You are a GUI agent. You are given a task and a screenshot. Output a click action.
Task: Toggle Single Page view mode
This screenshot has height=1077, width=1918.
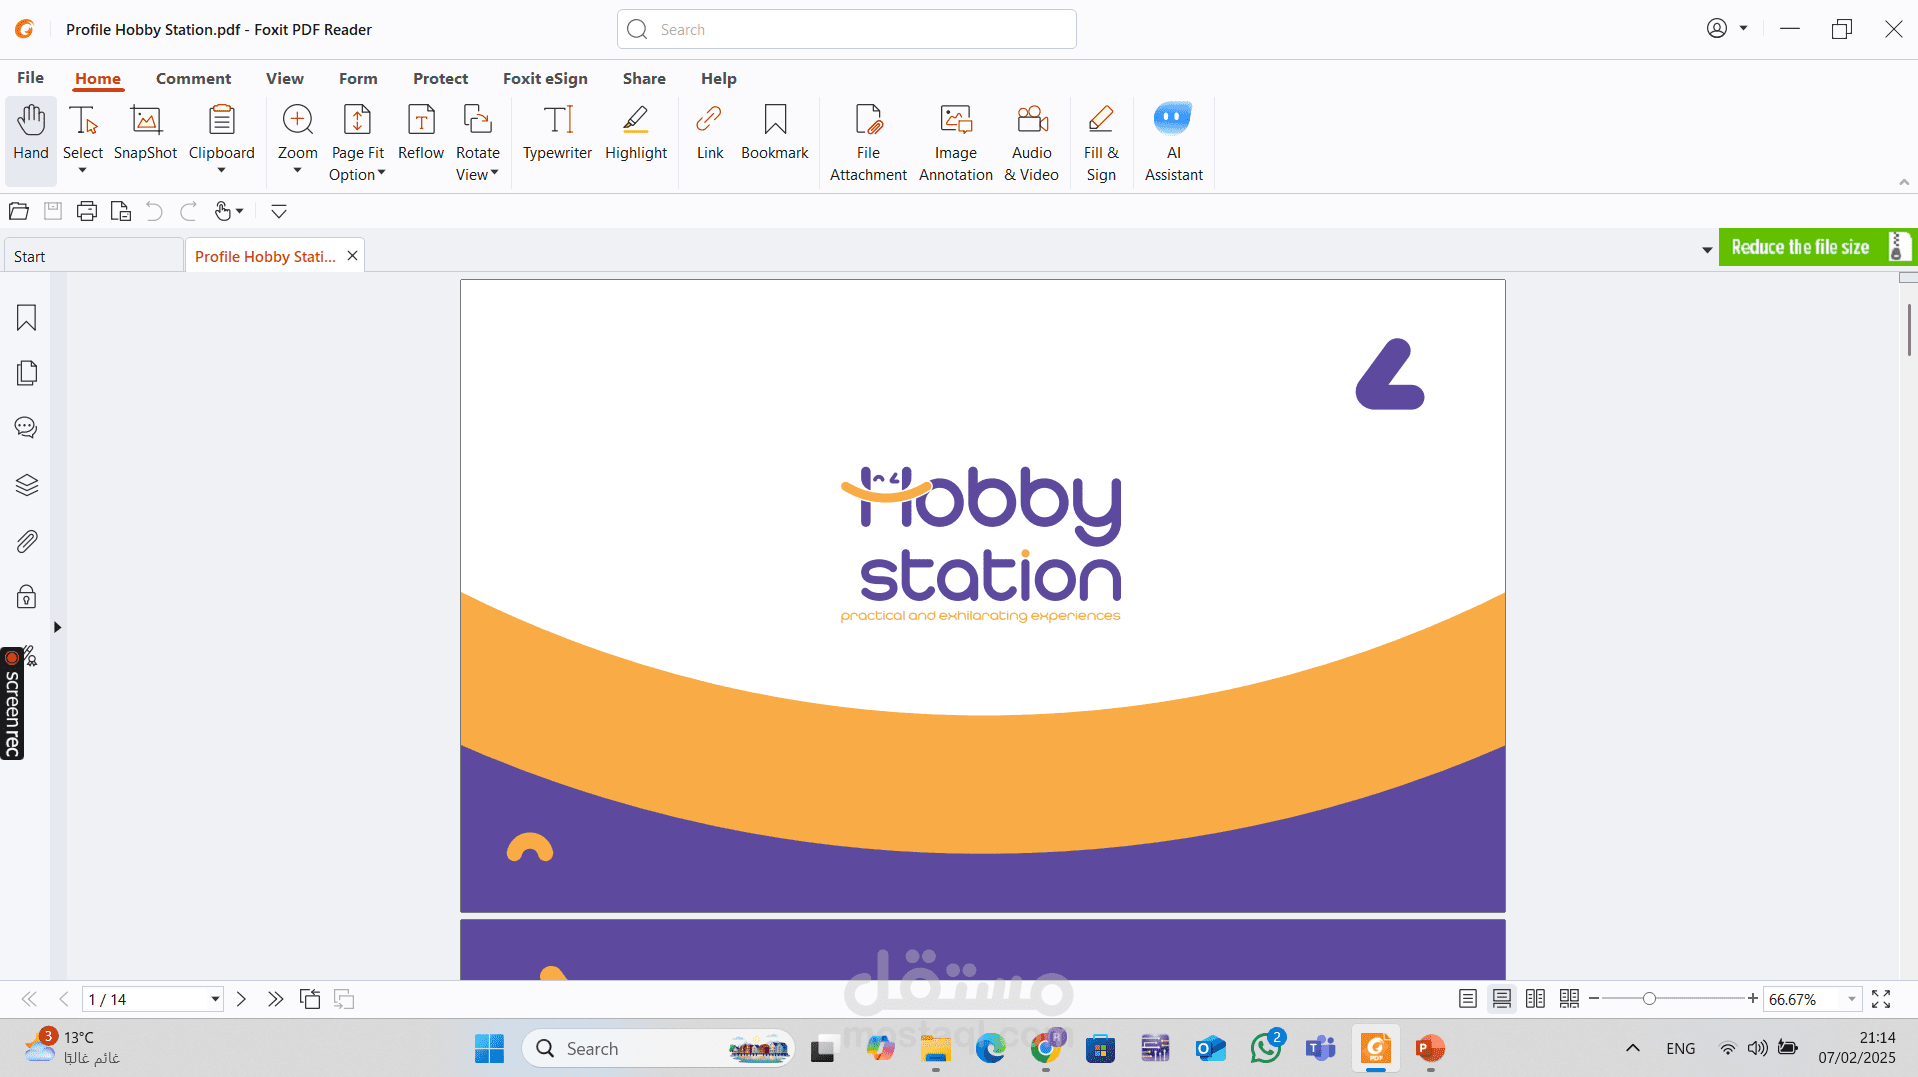click(1468, 999)
